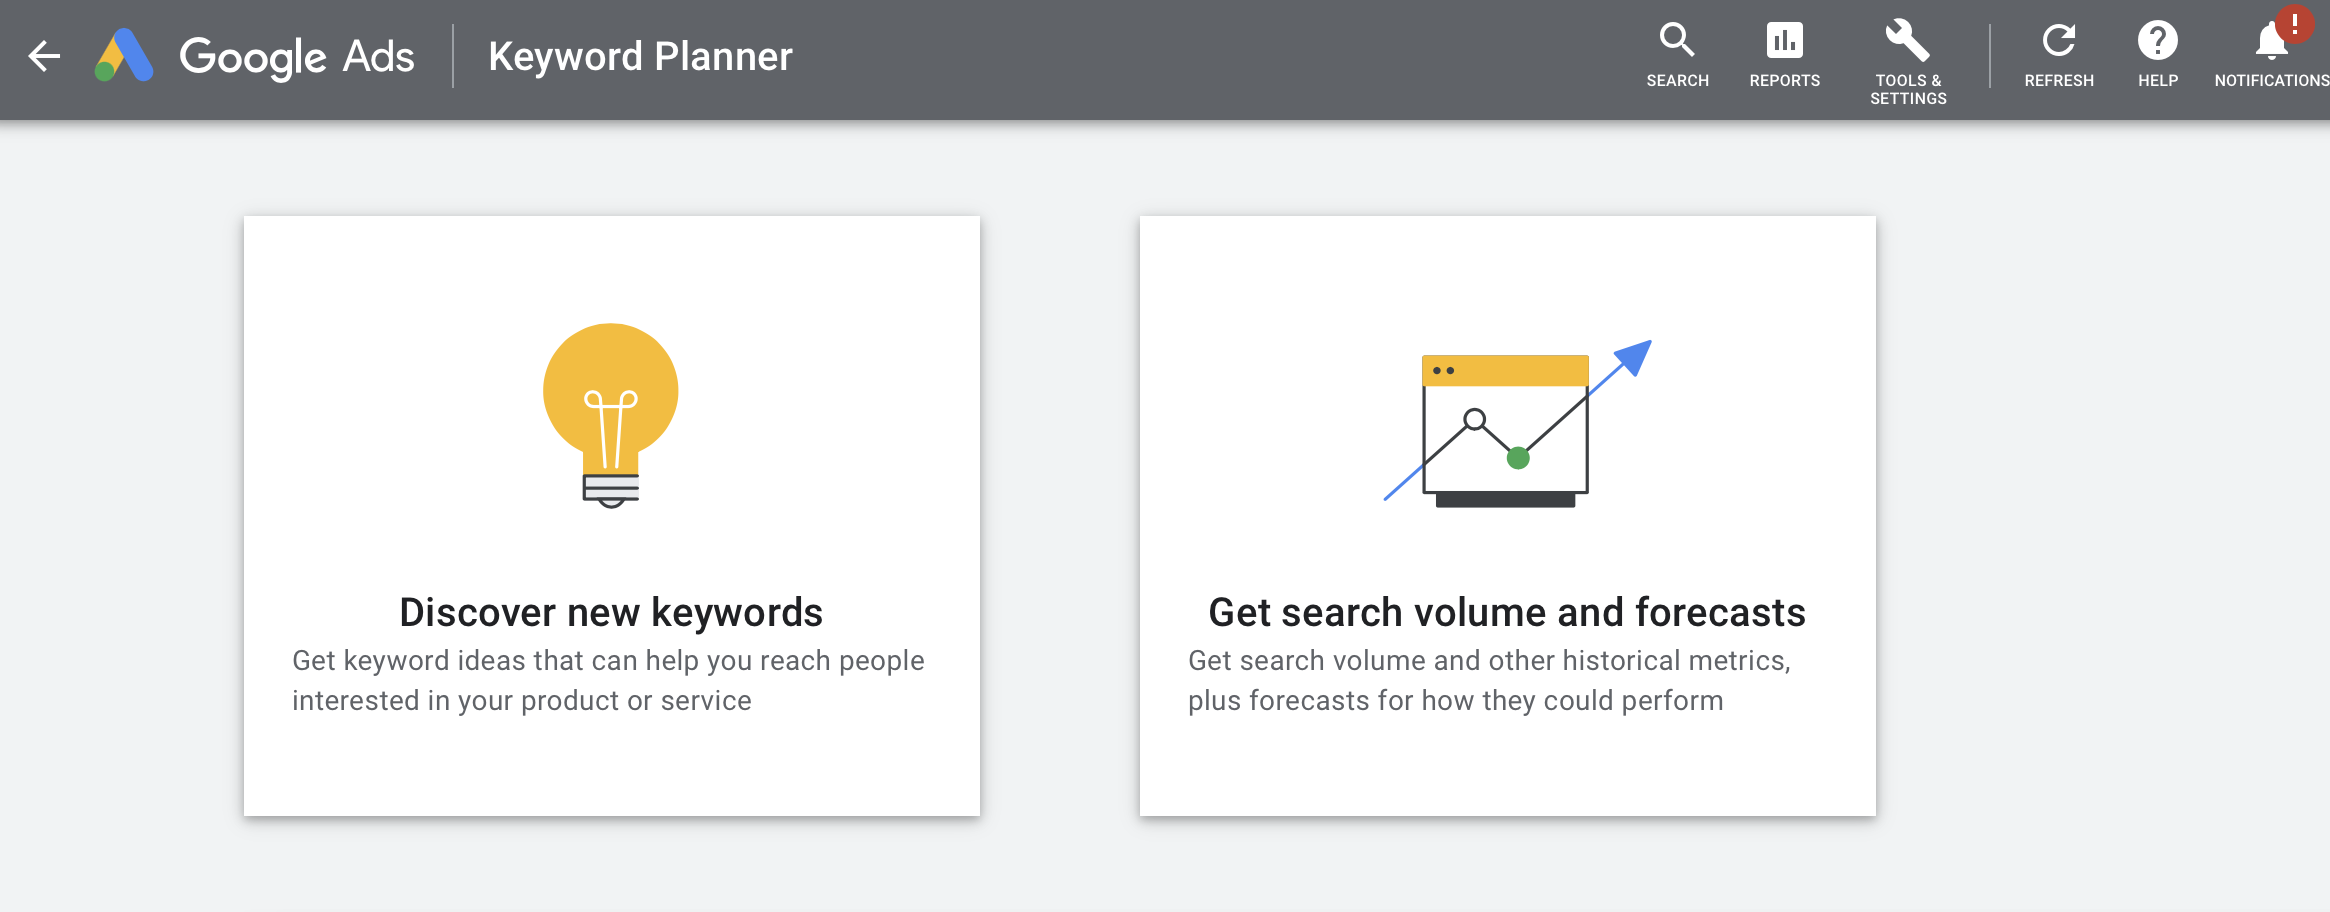Screen dimensions: 2330x912
Task: Click the Keyword Planner title
Action: pyautogui.click(x=640, y=56)
